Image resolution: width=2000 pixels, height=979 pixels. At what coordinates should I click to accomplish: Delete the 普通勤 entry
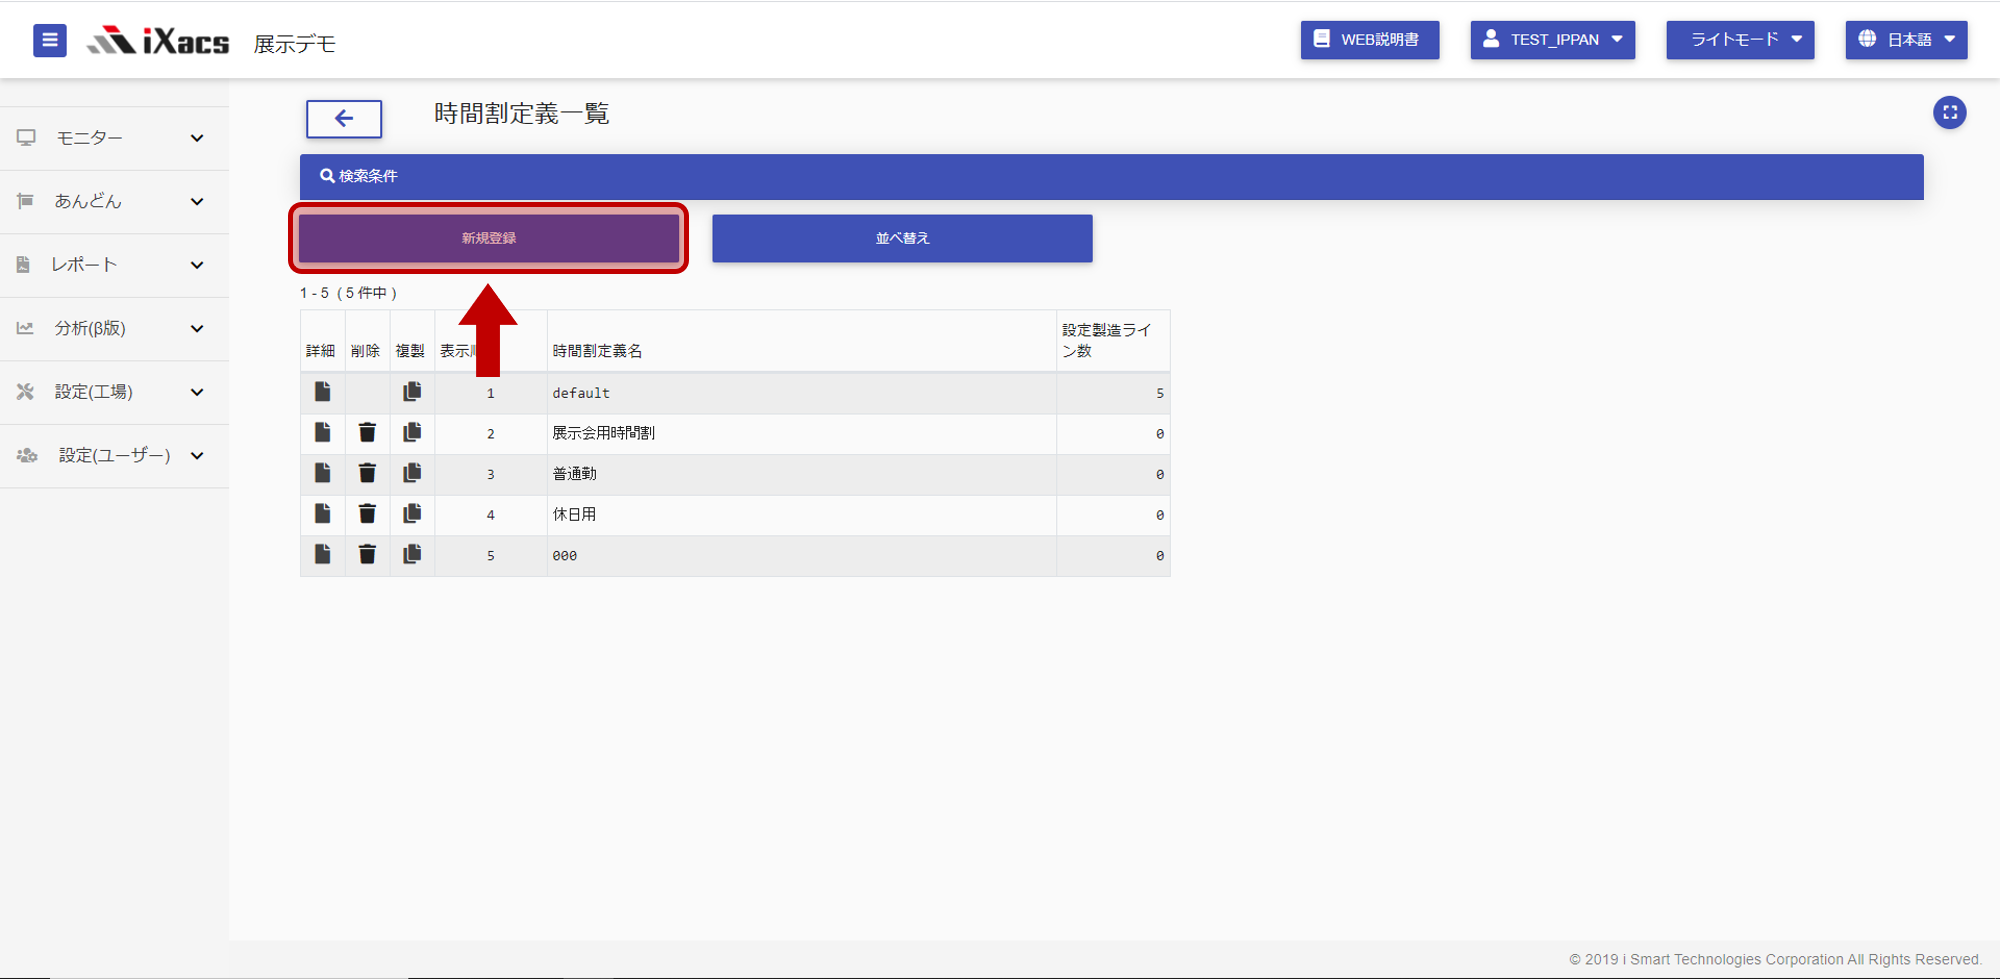tap(367, 473)
